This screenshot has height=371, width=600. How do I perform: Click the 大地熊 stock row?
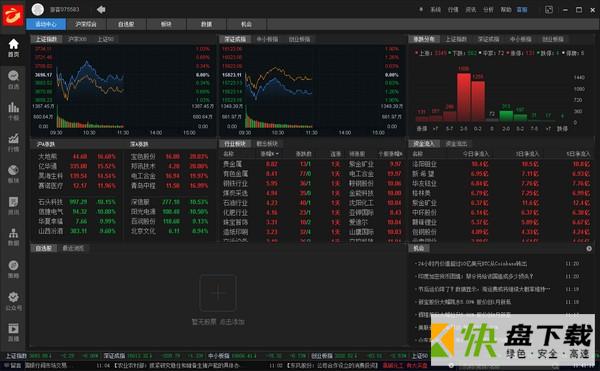click(x=77, y=156)
